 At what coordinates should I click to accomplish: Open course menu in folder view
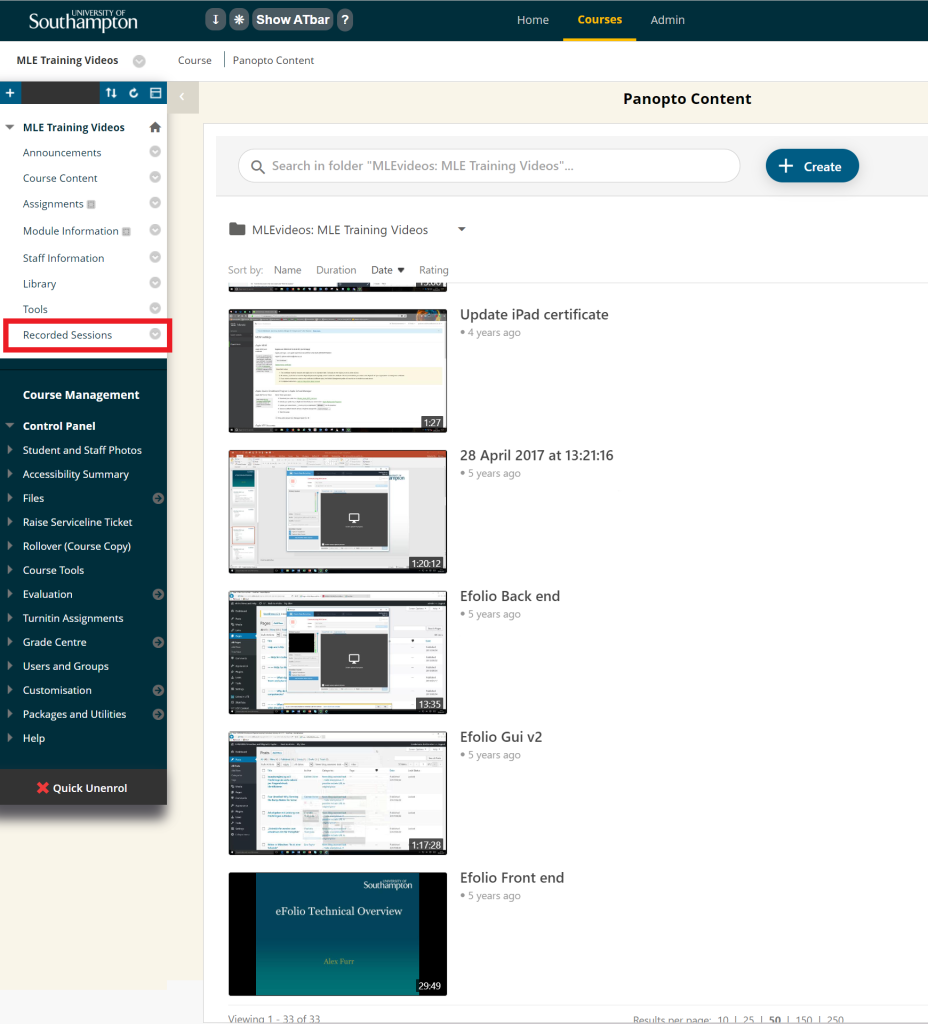coord(155,93)
